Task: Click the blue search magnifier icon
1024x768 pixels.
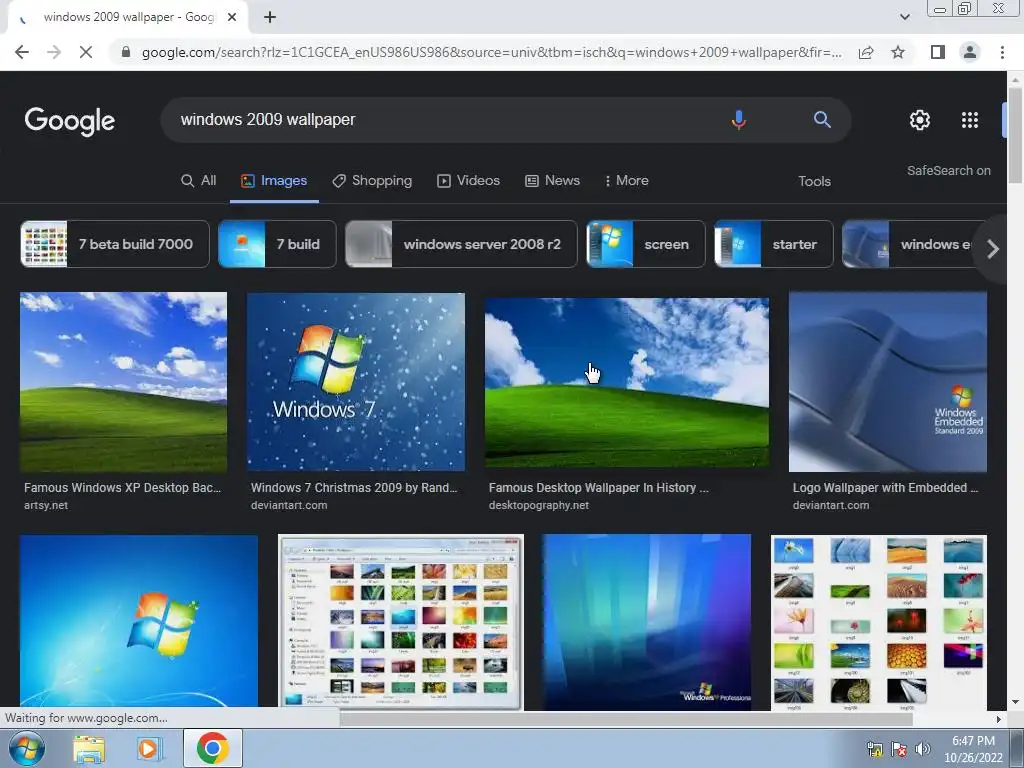Action: 822,120
